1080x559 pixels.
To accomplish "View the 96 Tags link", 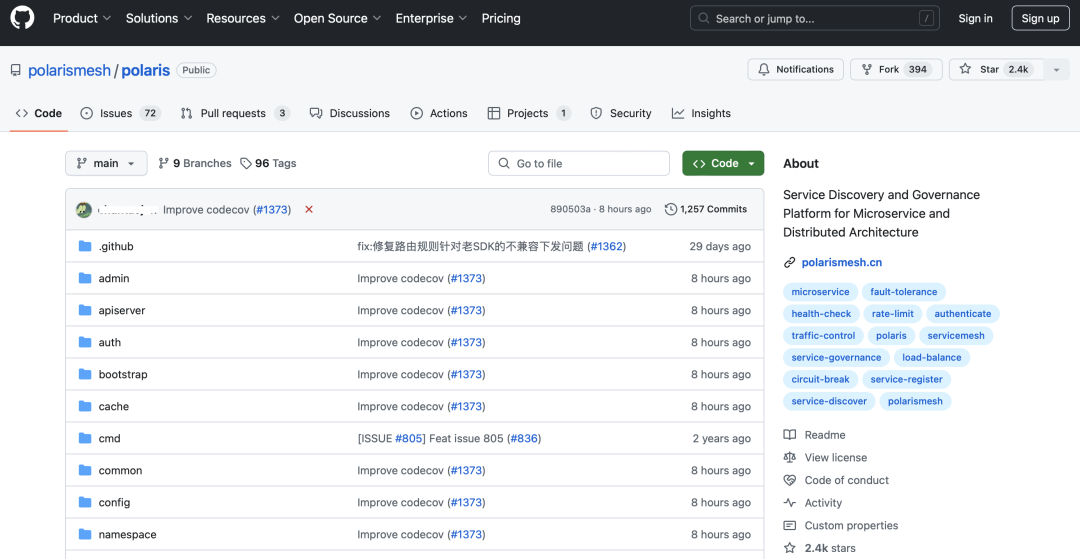I will click(x=268, y=163).
